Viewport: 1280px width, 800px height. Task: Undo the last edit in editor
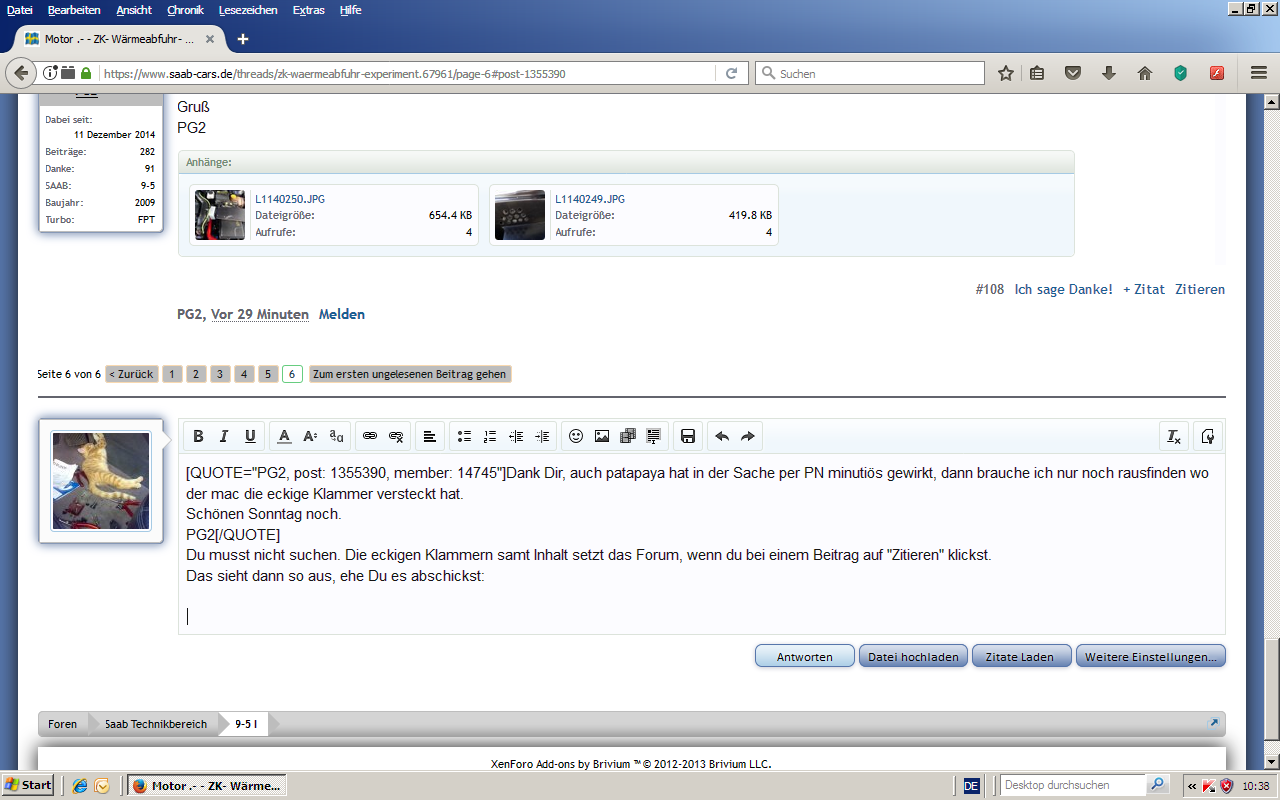point(722,436)
